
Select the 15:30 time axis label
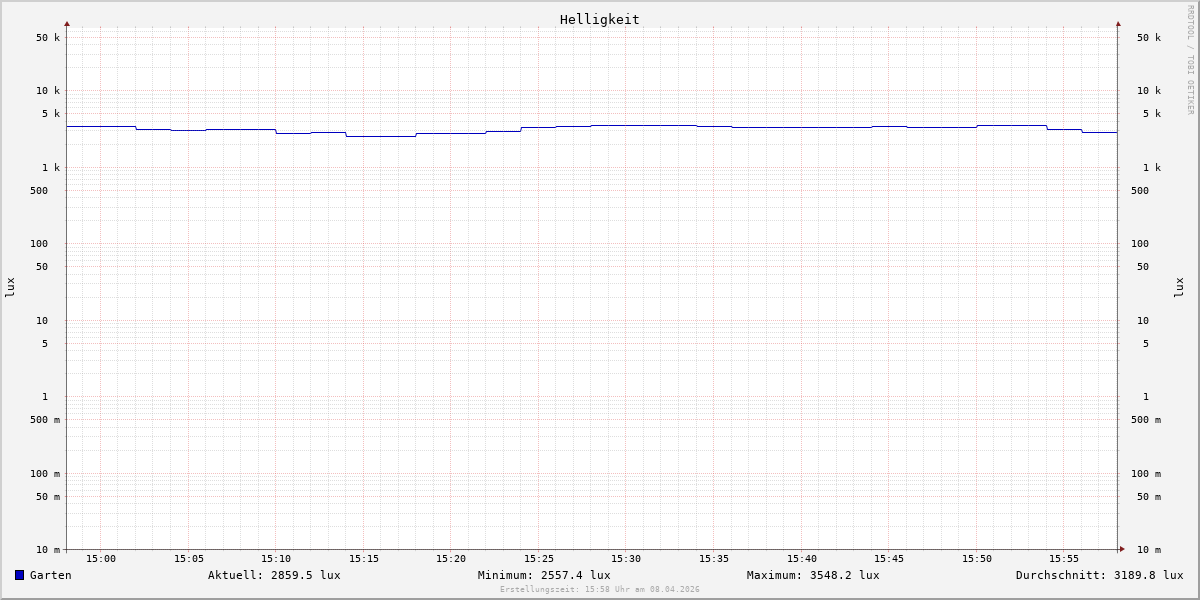tap(626, 559)
